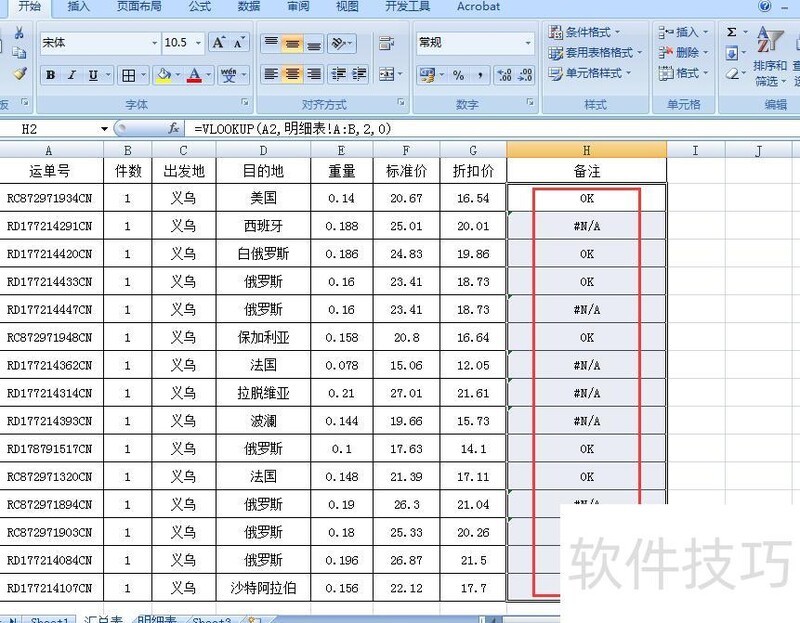Apply Percent style icon
The width and height of the screenshot is (800, 623).
click(x=456, y=75)
